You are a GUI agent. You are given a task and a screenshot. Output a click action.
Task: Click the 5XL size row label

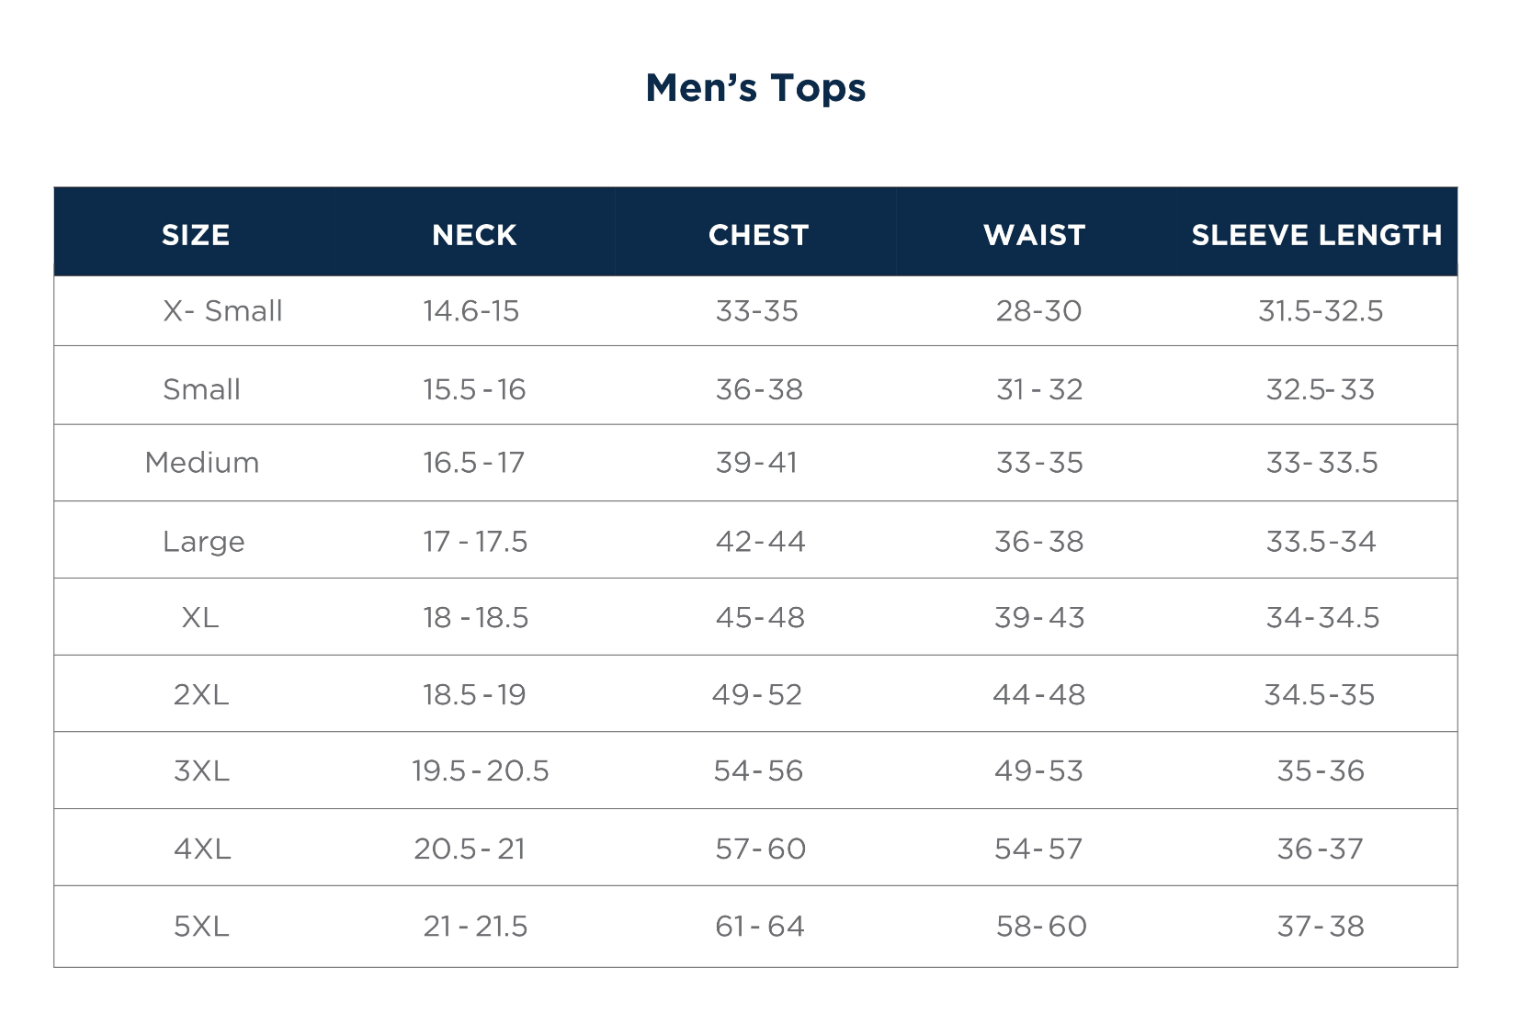click(201, 927)
